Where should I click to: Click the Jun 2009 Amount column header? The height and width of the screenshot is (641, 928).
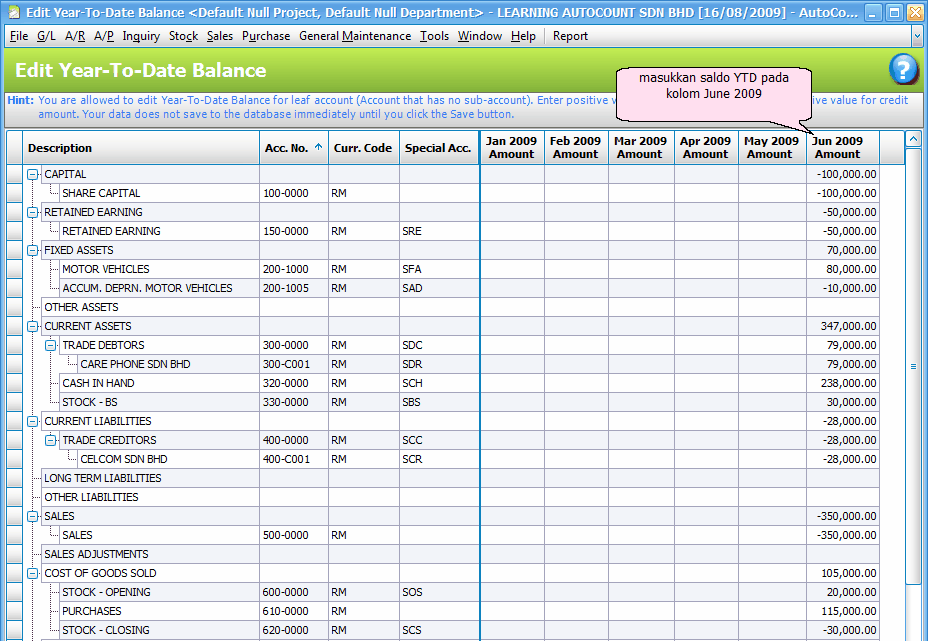[x=842, y=148]
